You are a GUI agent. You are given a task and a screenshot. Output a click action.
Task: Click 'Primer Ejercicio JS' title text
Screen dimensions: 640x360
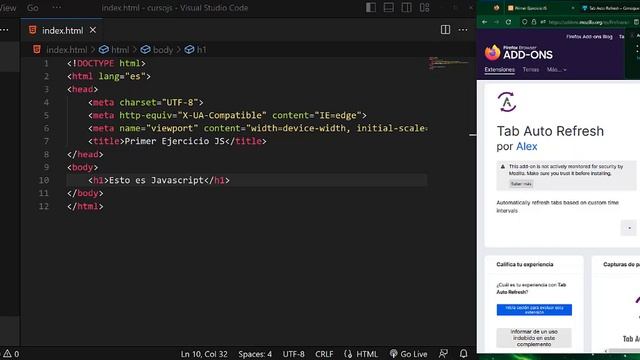pyautogui.click(x=174, y=141)
